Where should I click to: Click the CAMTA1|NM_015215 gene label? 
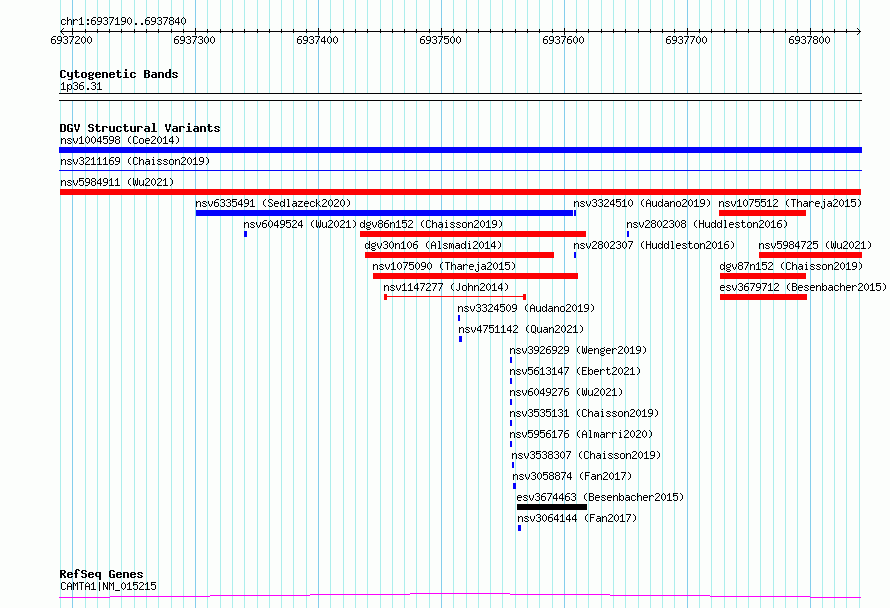click(x=108, y=586)
